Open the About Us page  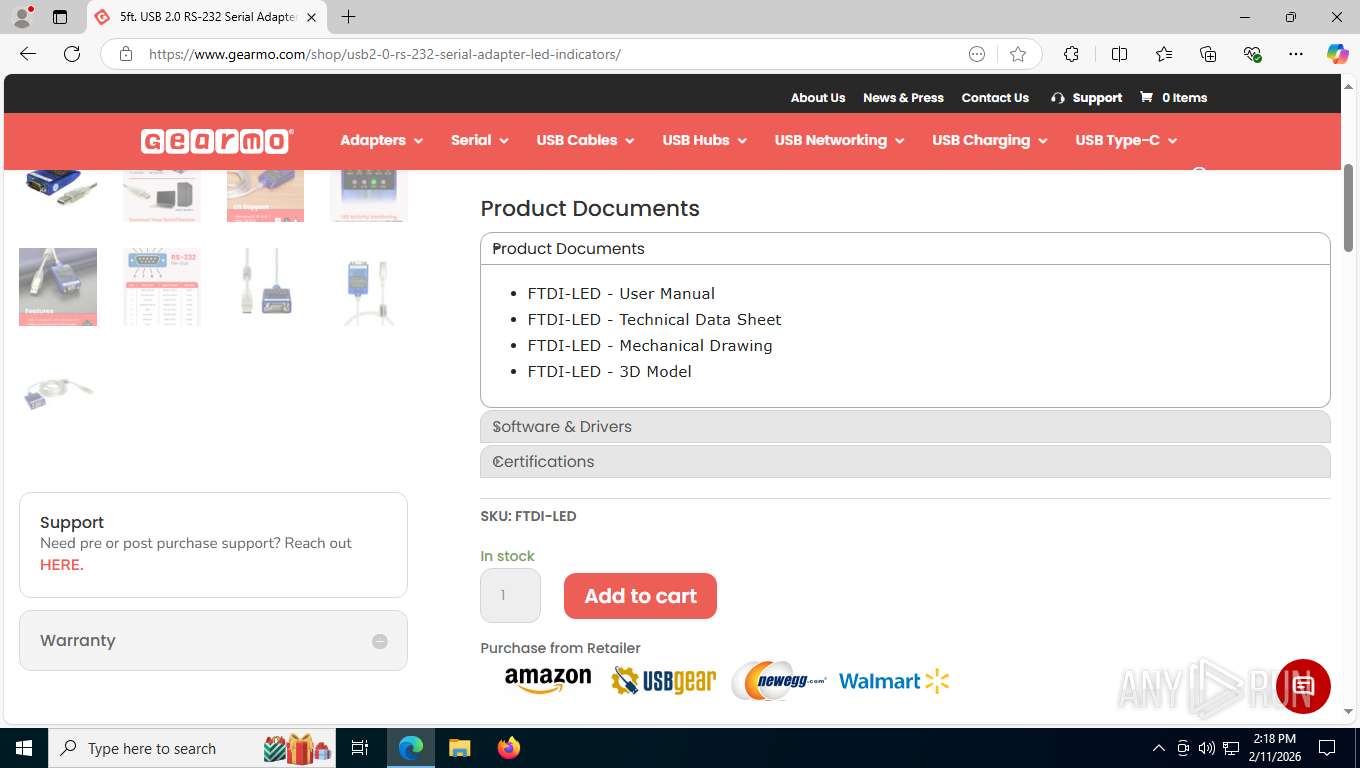(818, 97)
